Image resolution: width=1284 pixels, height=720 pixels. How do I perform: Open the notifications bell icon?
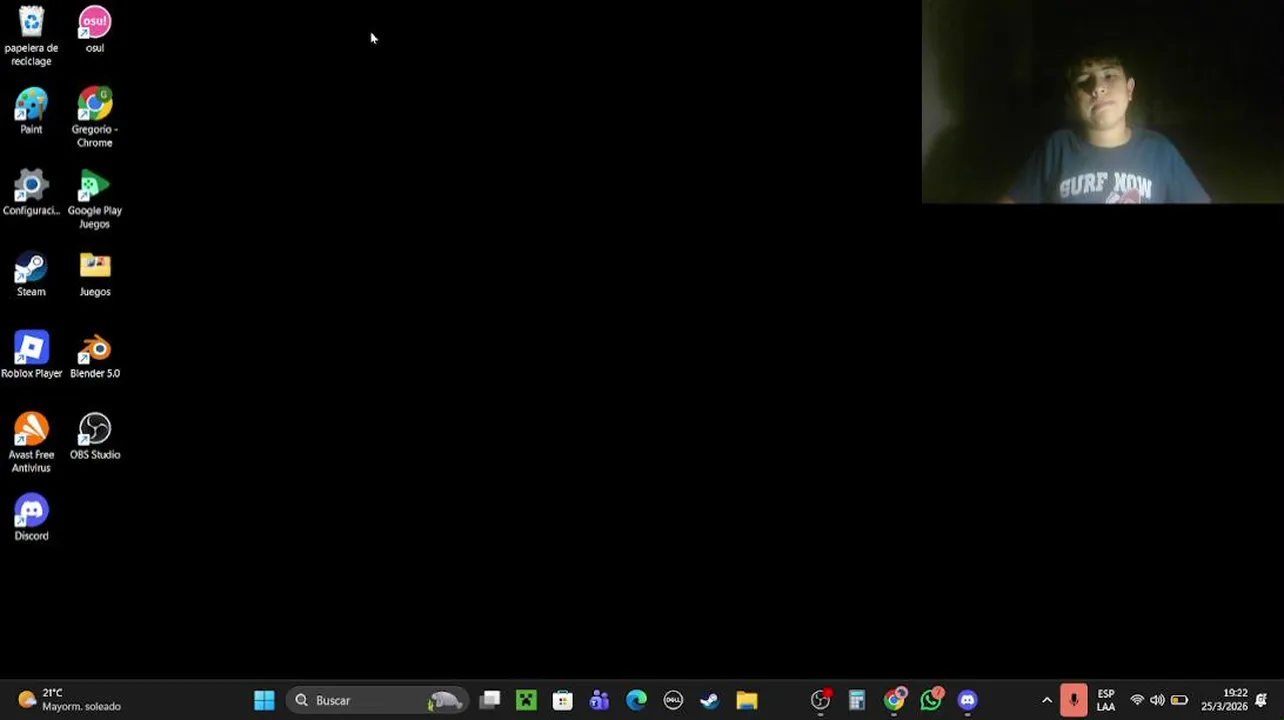pyautogui.click(x=1262, y=700)
